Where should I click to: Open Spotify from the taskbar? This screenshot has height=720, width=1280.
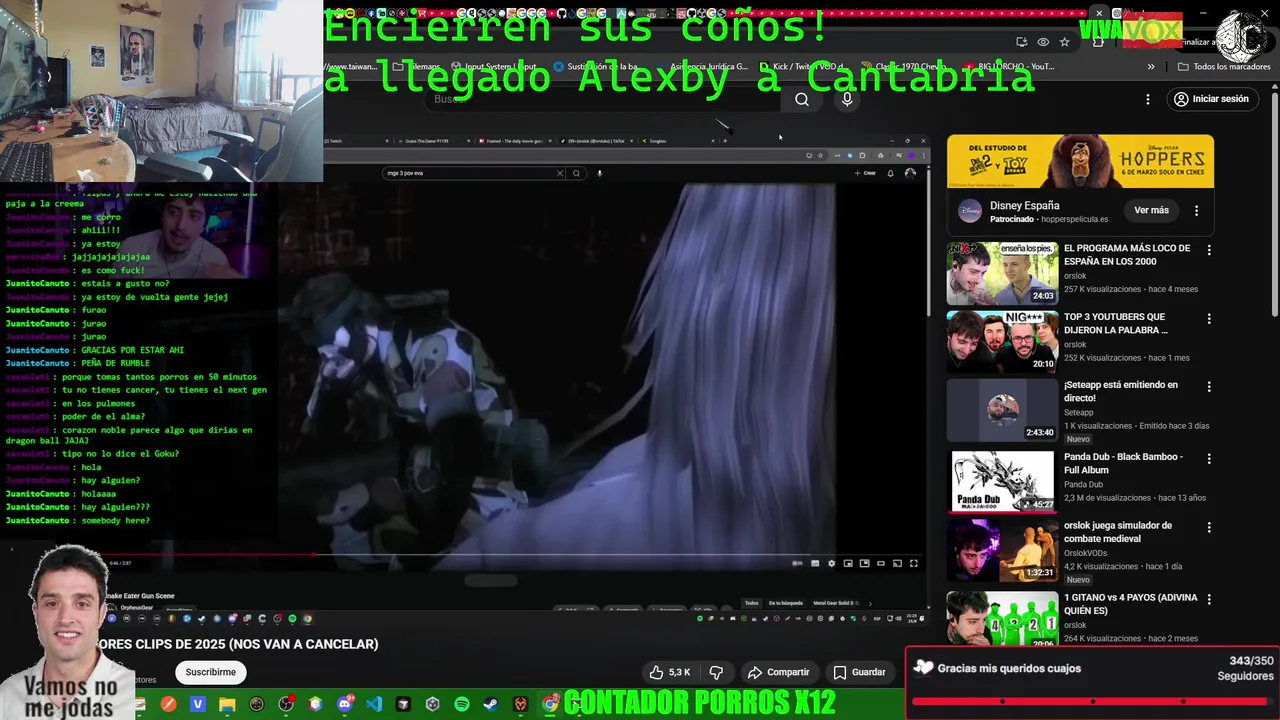[x=462, y=704]
